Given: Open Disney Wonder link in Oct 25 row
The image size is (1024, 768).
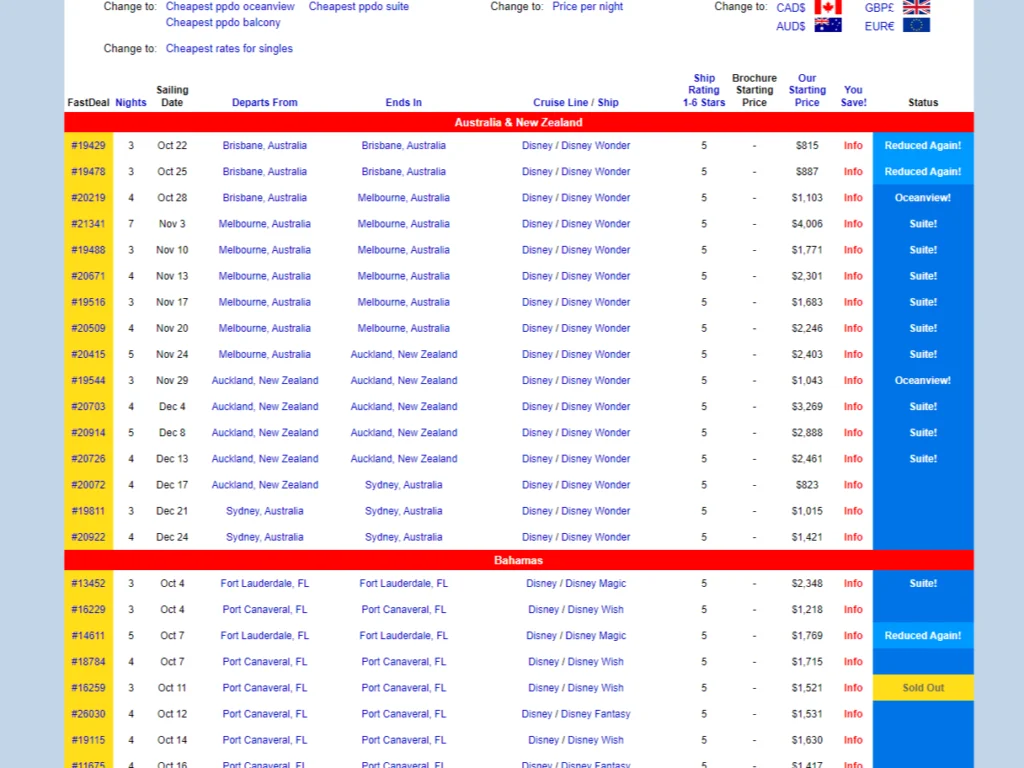Looking at the screenshot, I should coord(596,172).
